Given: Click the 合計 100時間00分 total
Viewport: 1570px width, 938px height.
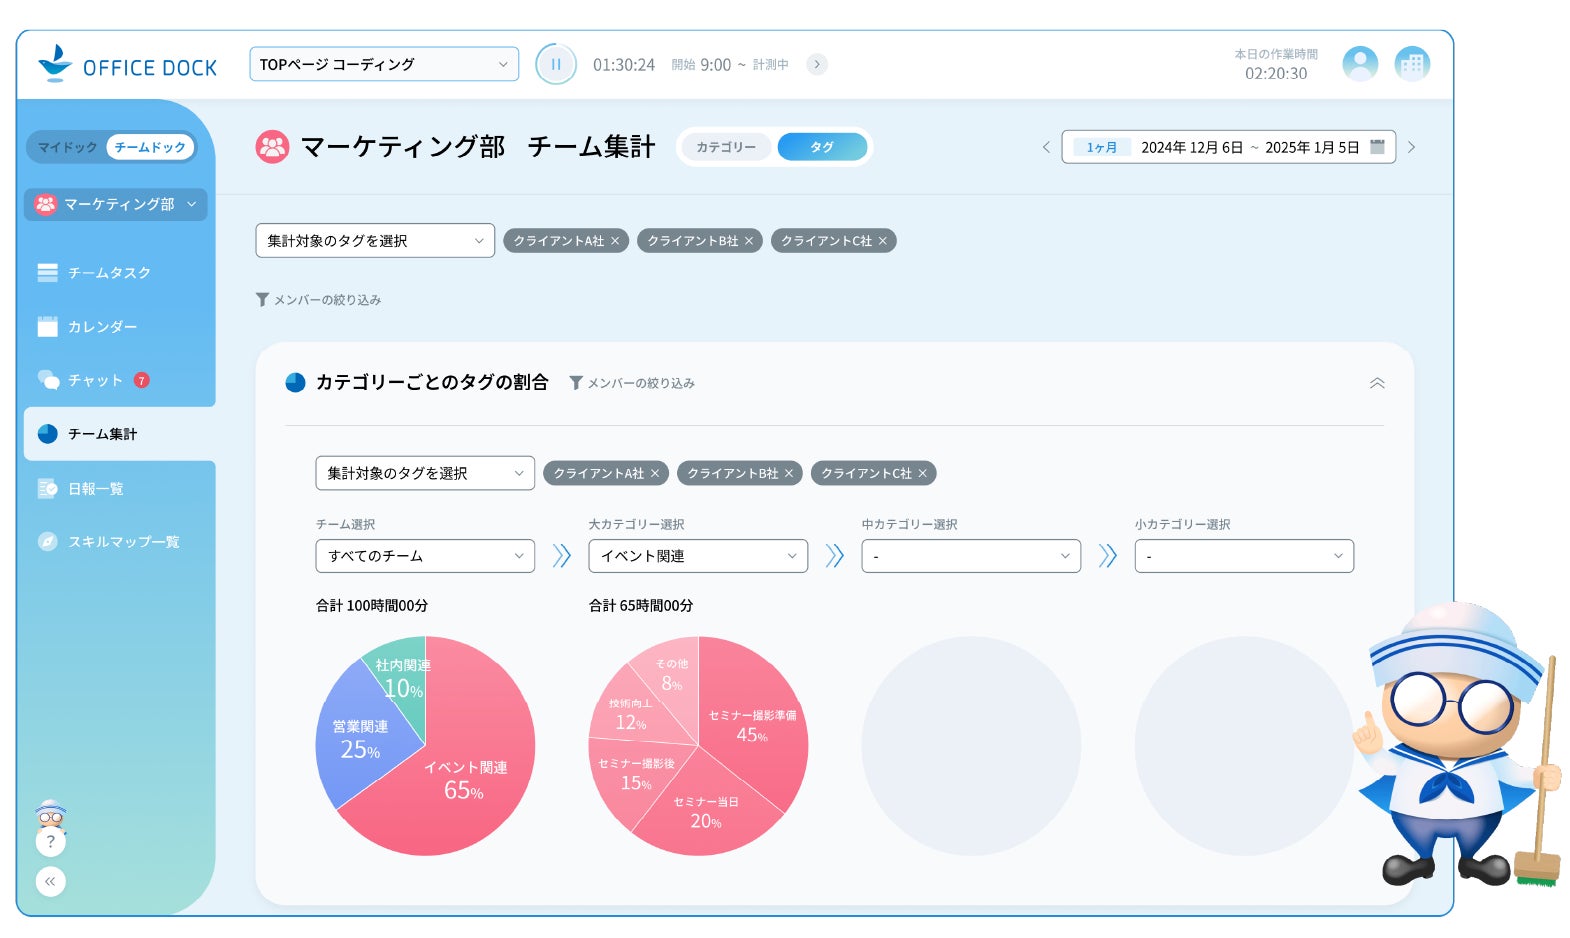Looking at the screenshot, I should pos(372,605).
